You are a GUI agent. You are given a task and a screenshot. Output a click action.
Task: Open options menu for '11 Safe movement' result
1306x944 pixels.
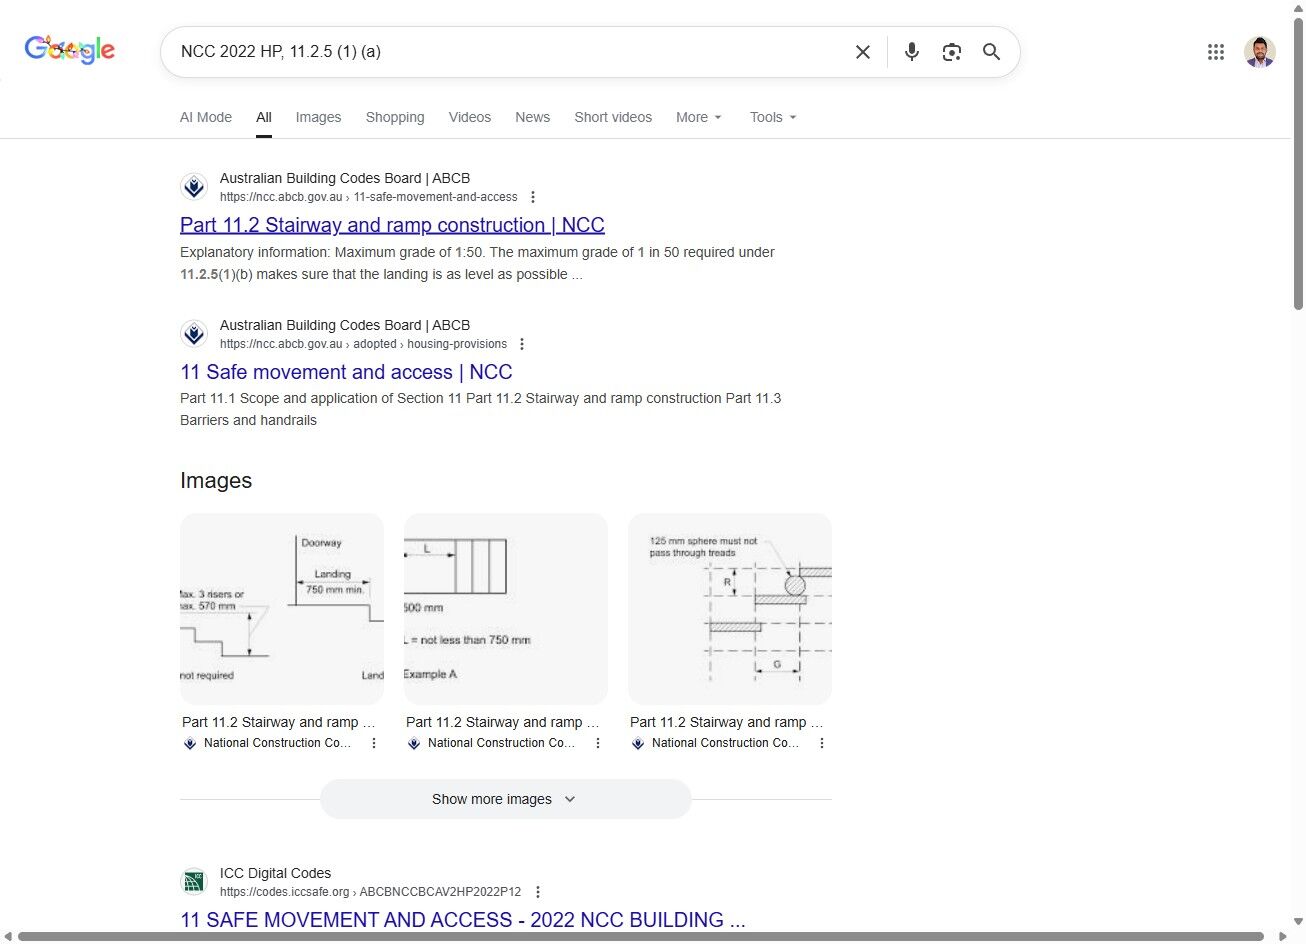522,344
